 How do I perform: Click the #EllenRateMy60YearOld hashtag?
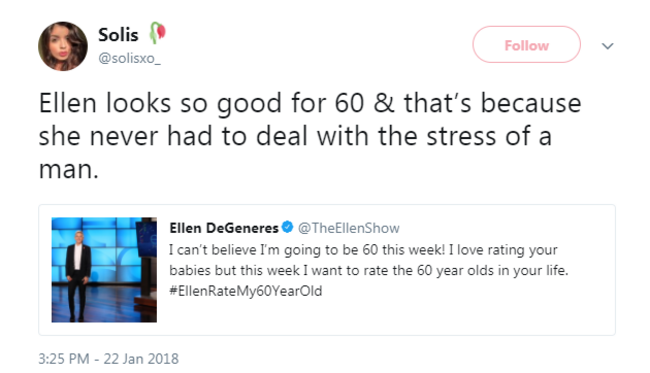pos(245,291)
